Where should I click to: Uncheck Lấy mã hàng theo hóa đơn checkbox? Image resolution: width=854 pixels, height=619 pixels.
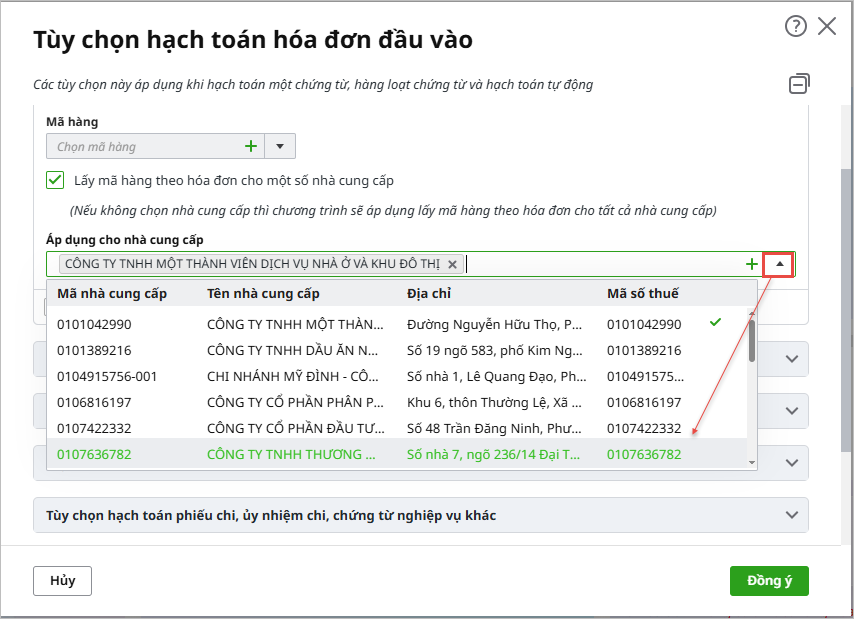click(55, 181)
